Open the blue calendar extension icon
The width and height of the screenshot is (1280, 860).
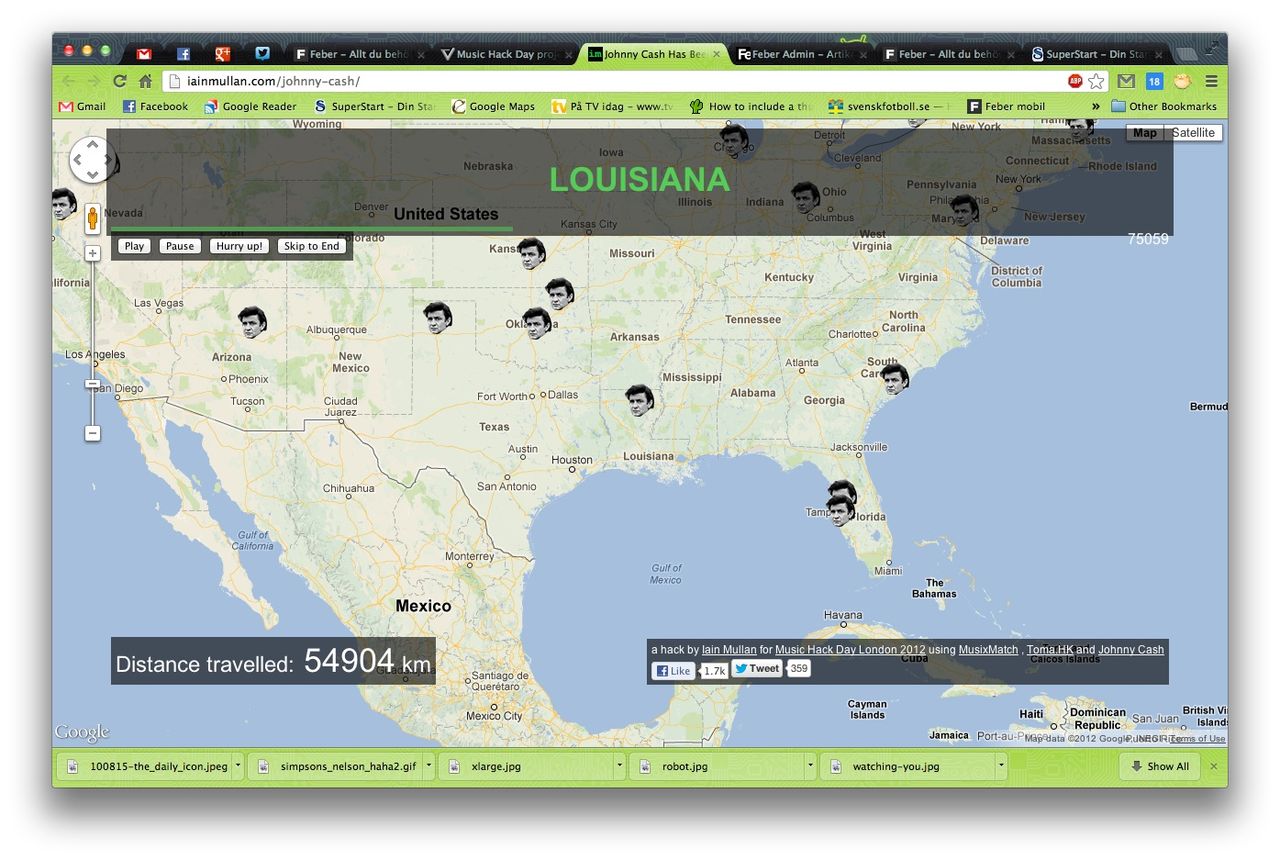click(1154, 81)
